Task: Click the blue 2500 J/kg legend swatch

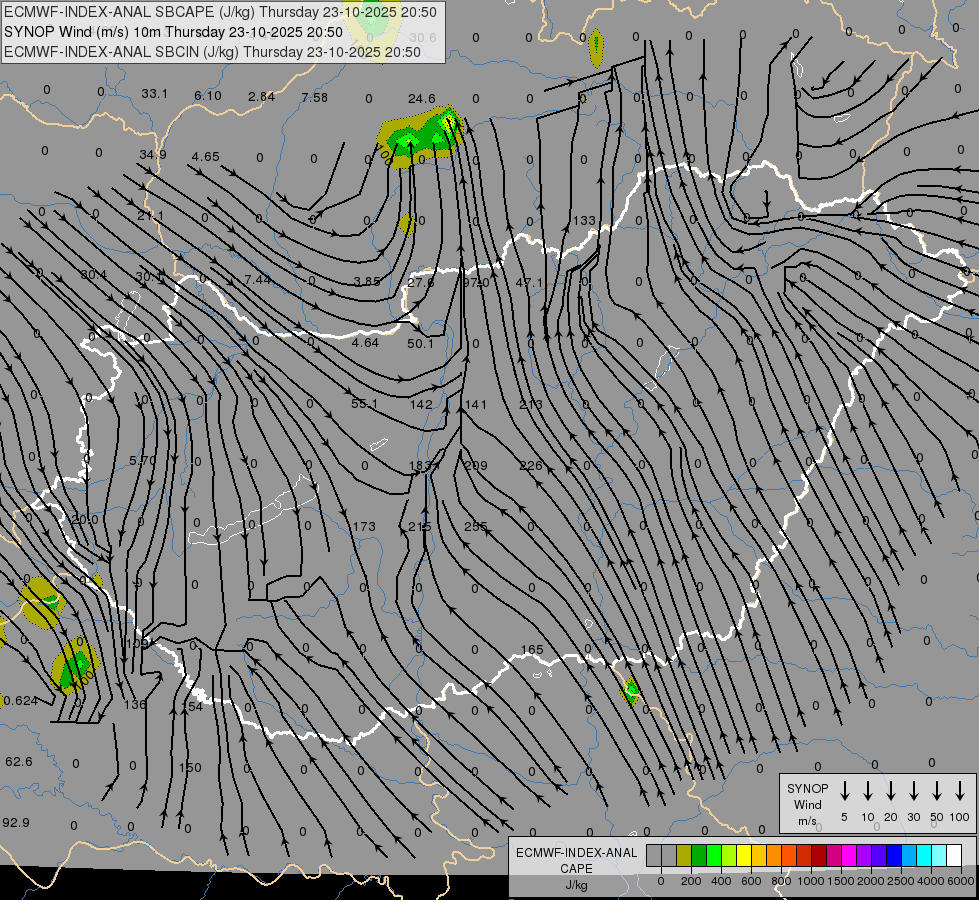Action: [894, 855]
